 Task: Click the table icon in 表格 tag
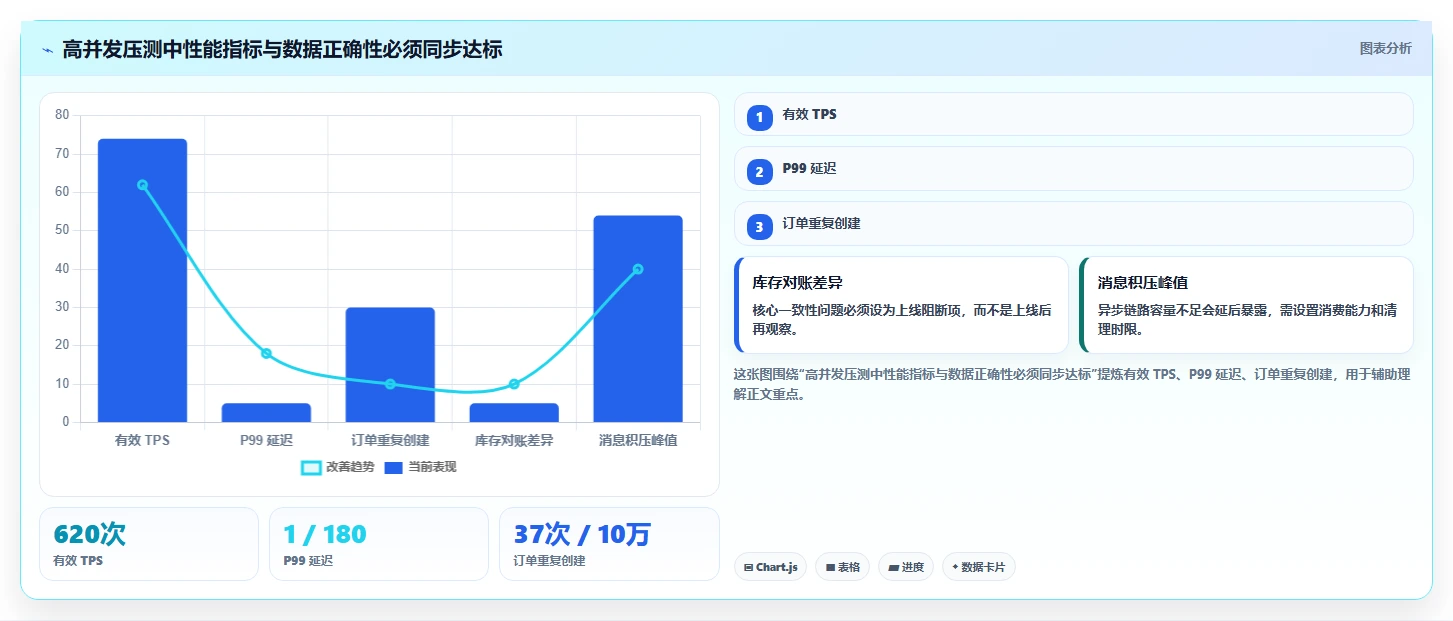pos(830,568)
